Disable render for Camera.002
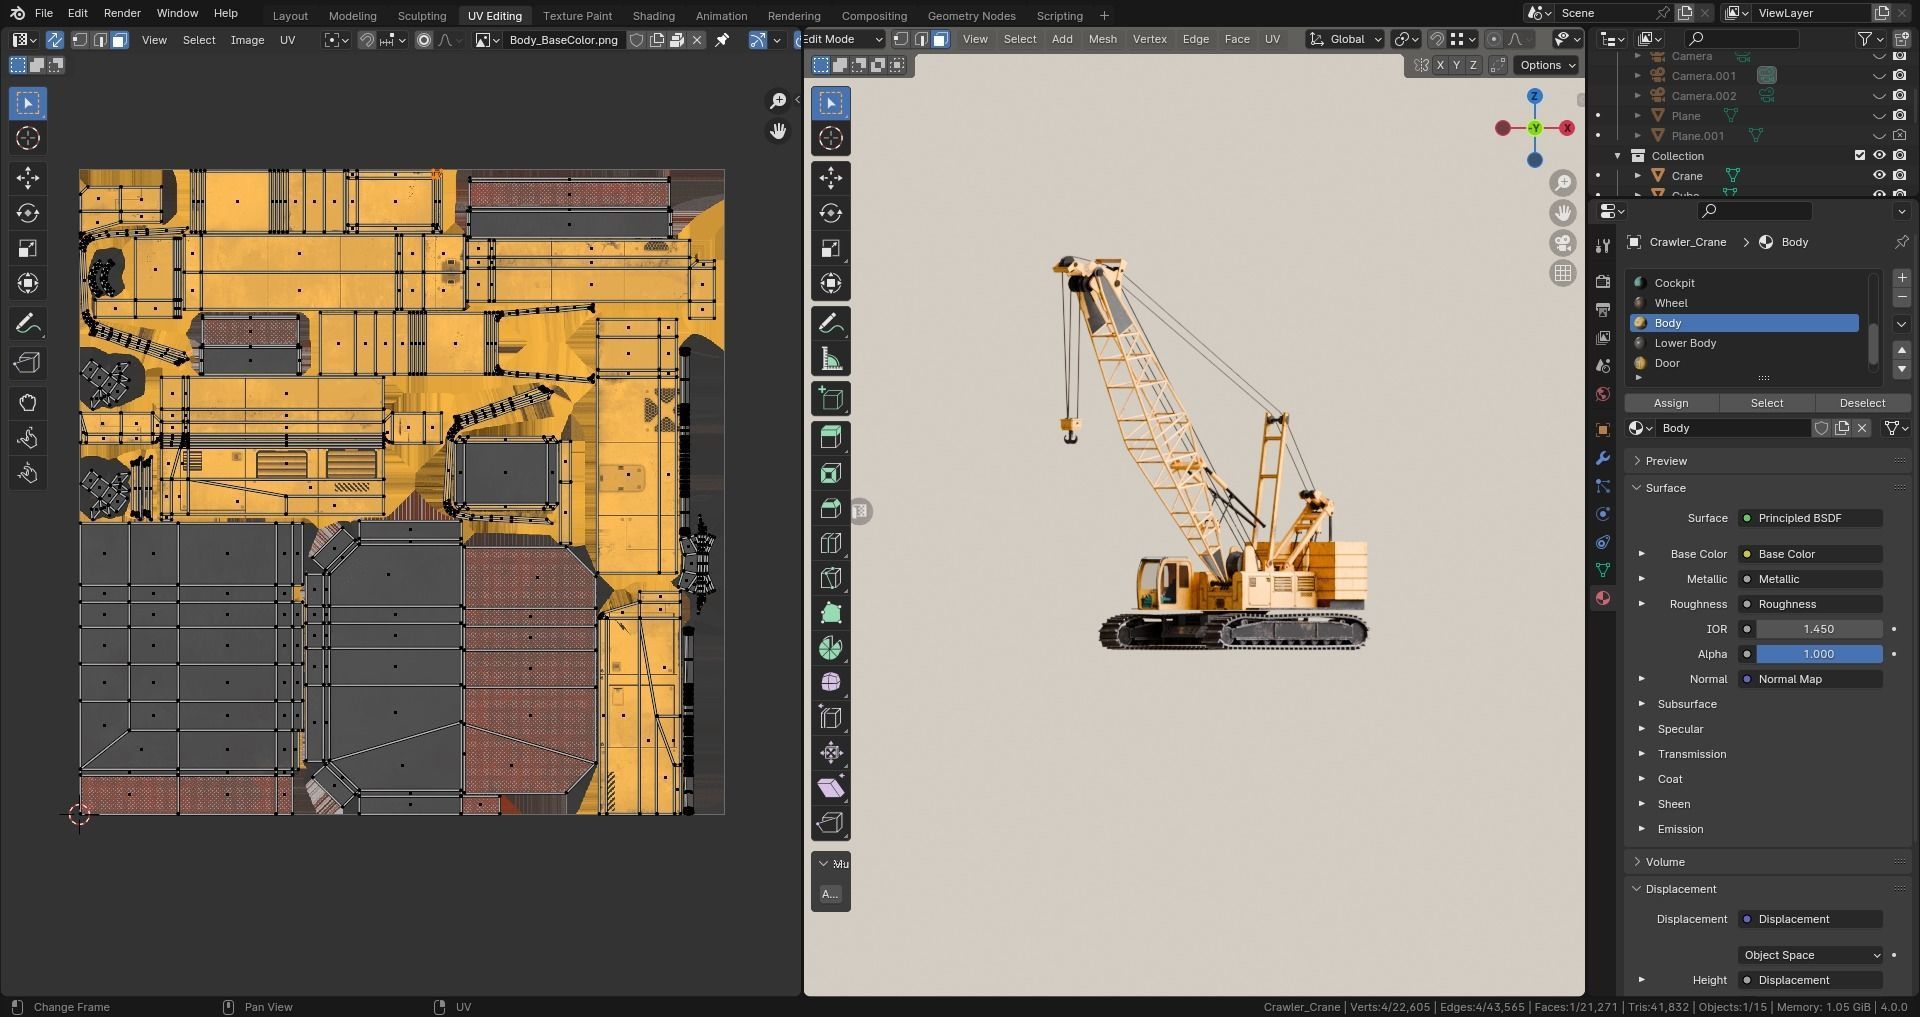The width and height of the screenshot is (1920, 1017). click(1899, 96)
